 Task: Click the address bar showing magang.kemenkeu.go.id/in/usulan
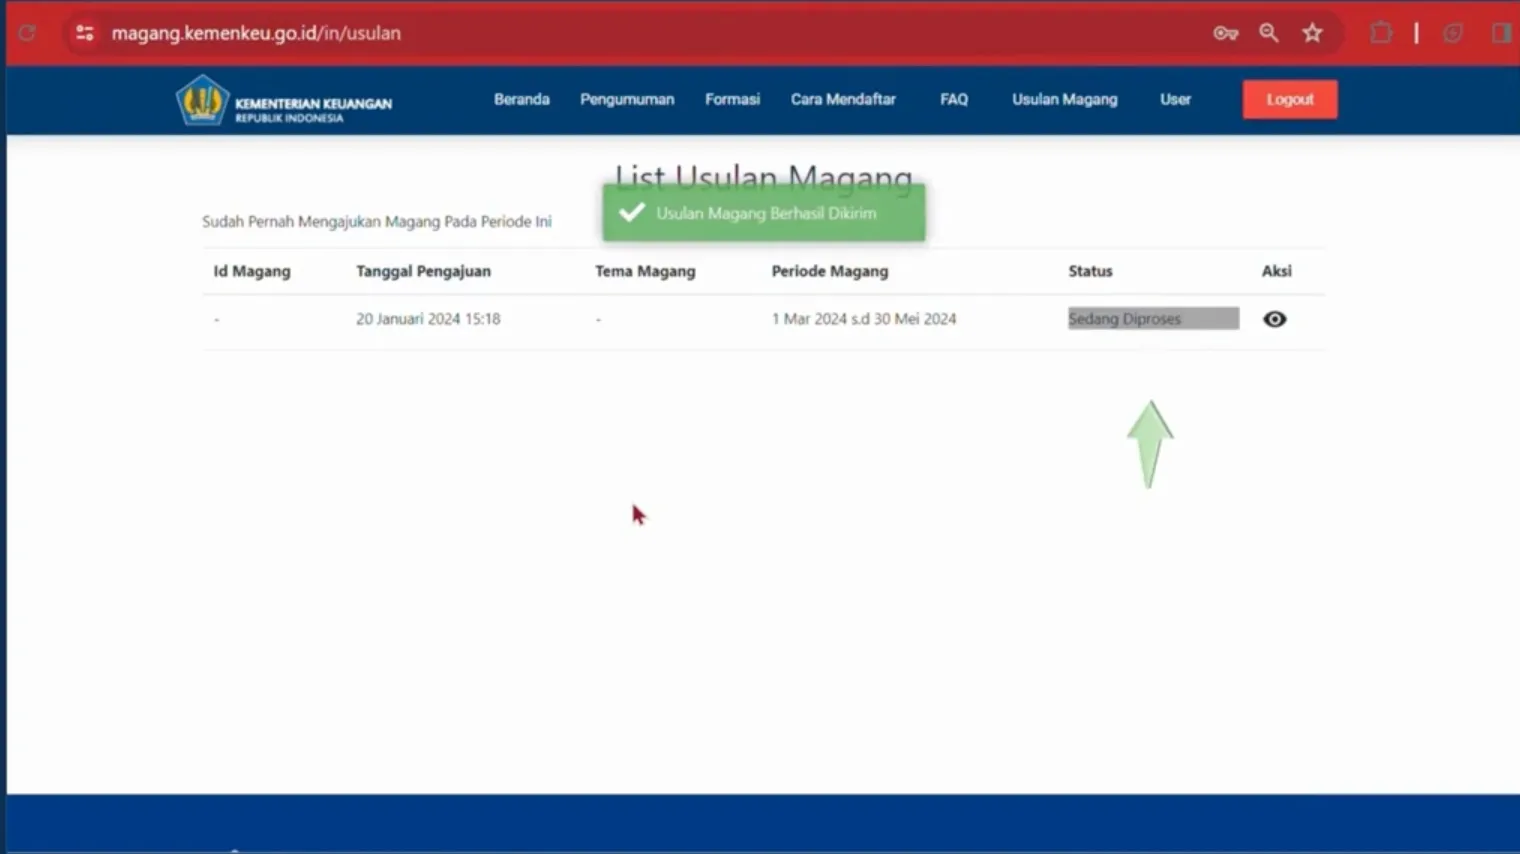256,33
